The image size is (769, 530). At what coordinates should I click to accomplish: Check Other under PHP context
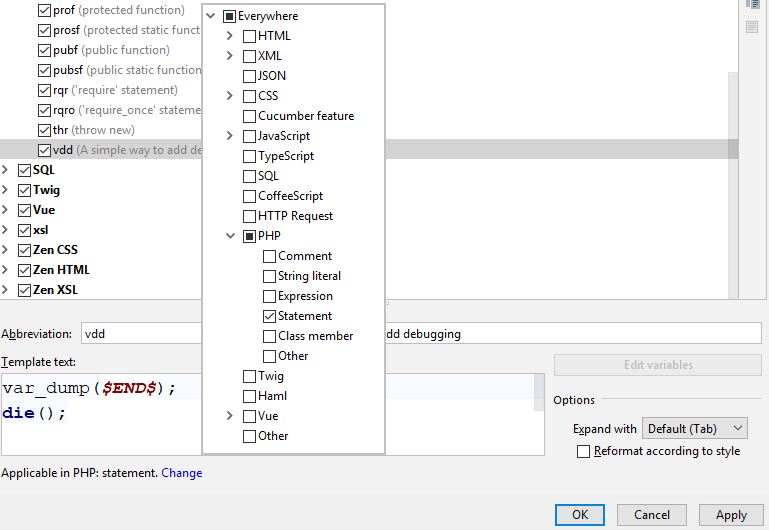269,356
